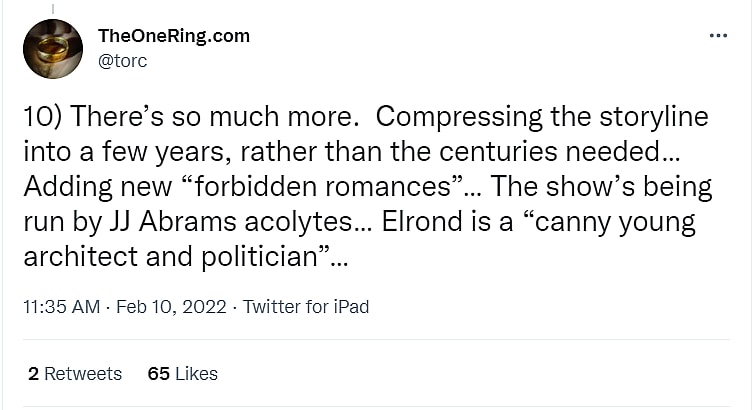Click the @torc handle
The image size is (754, 410).
click(x=124, y=60)
